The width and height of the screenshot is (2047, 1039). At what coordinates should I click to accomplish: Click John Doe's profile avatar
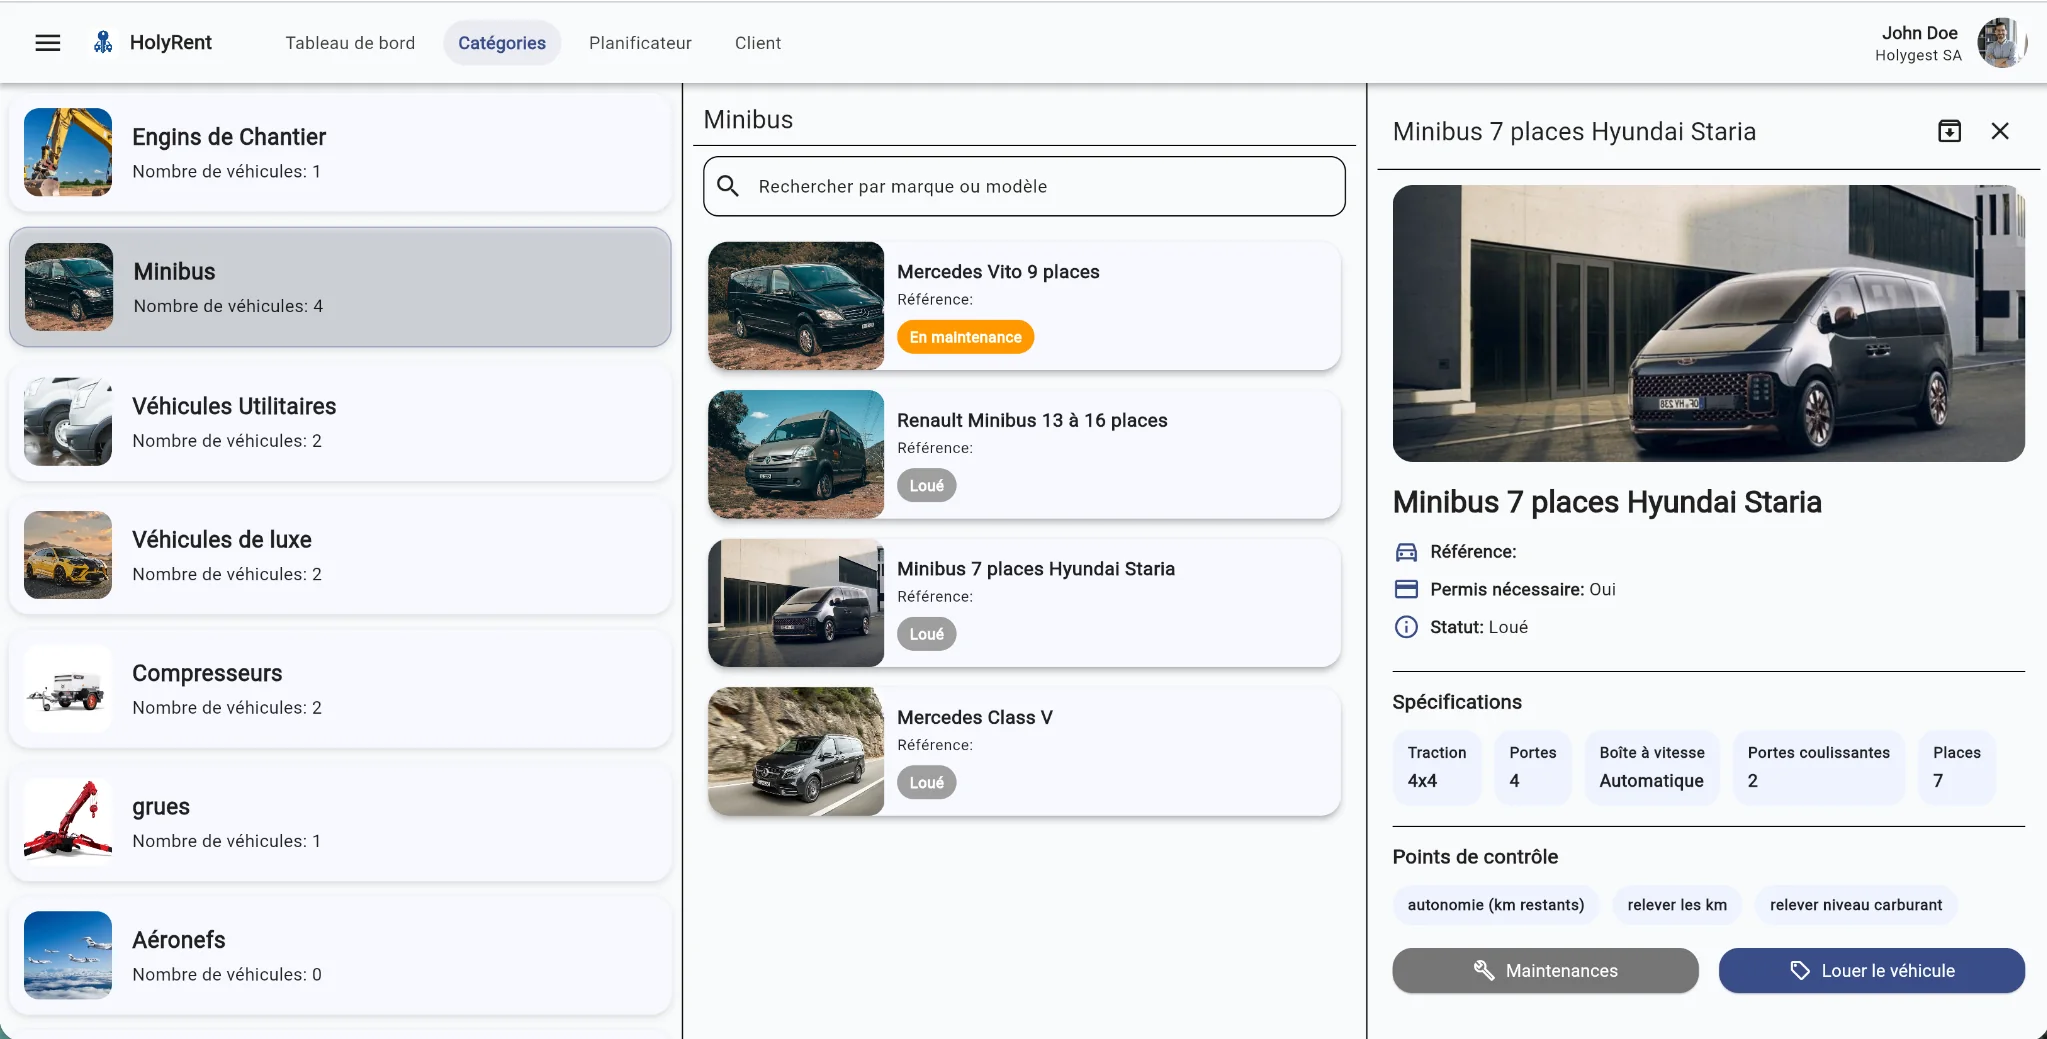(2000, 43)
